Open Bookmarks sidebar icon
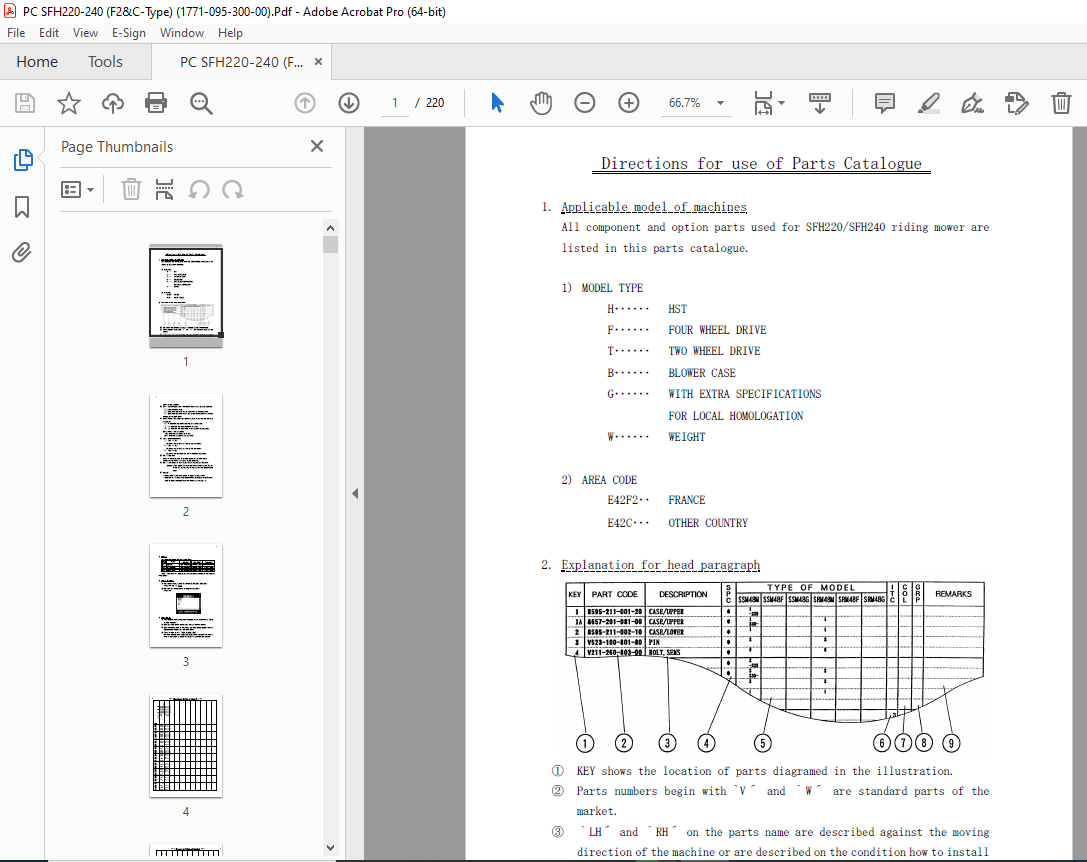The width and height of the screenshot is (1087, 862). tap(22, 207)
